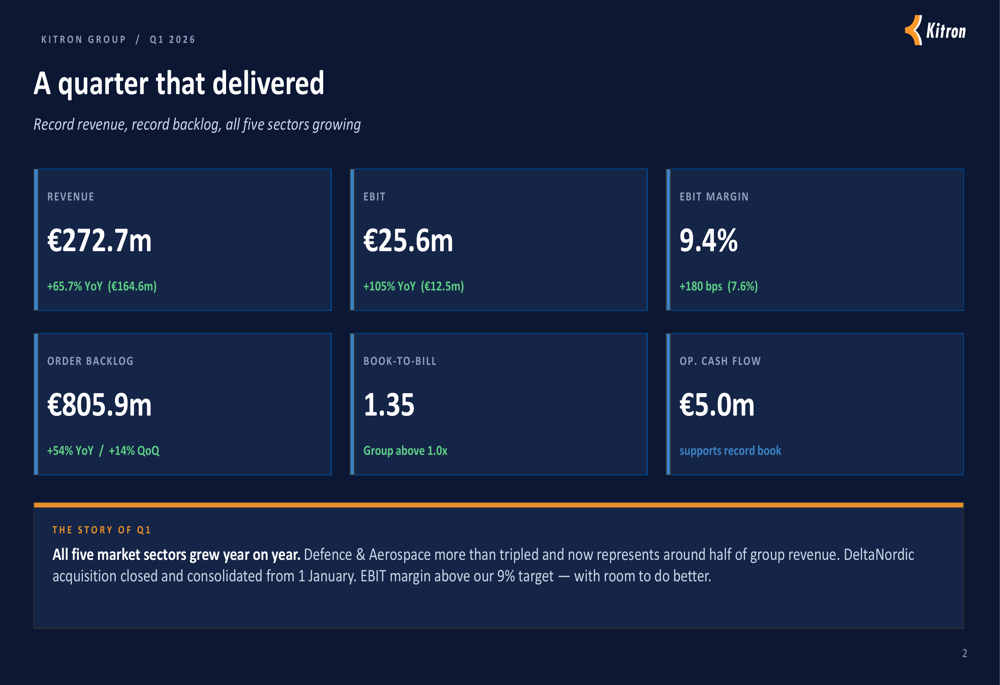Click the "Group above 1.0x" caption

pyautogui.click(x=405, y=451)
